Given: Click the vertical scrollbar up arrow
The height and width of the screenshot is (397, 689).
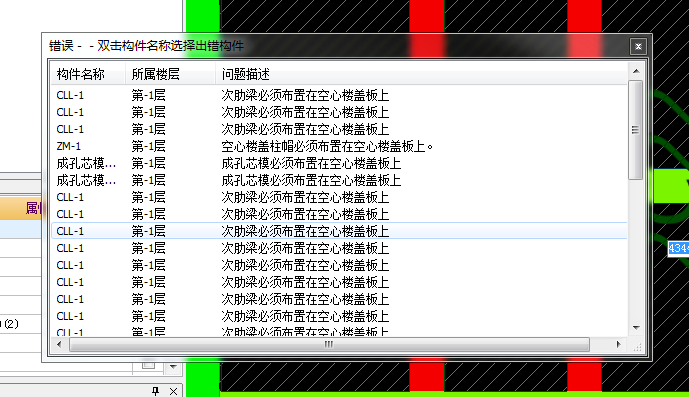Looking at the screenshot, I should (636, 71).
